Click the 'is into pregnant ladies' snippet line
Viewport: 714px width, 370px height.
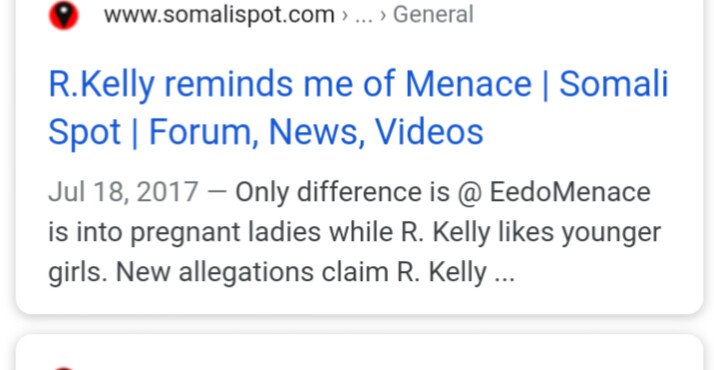tap(354, 233)
